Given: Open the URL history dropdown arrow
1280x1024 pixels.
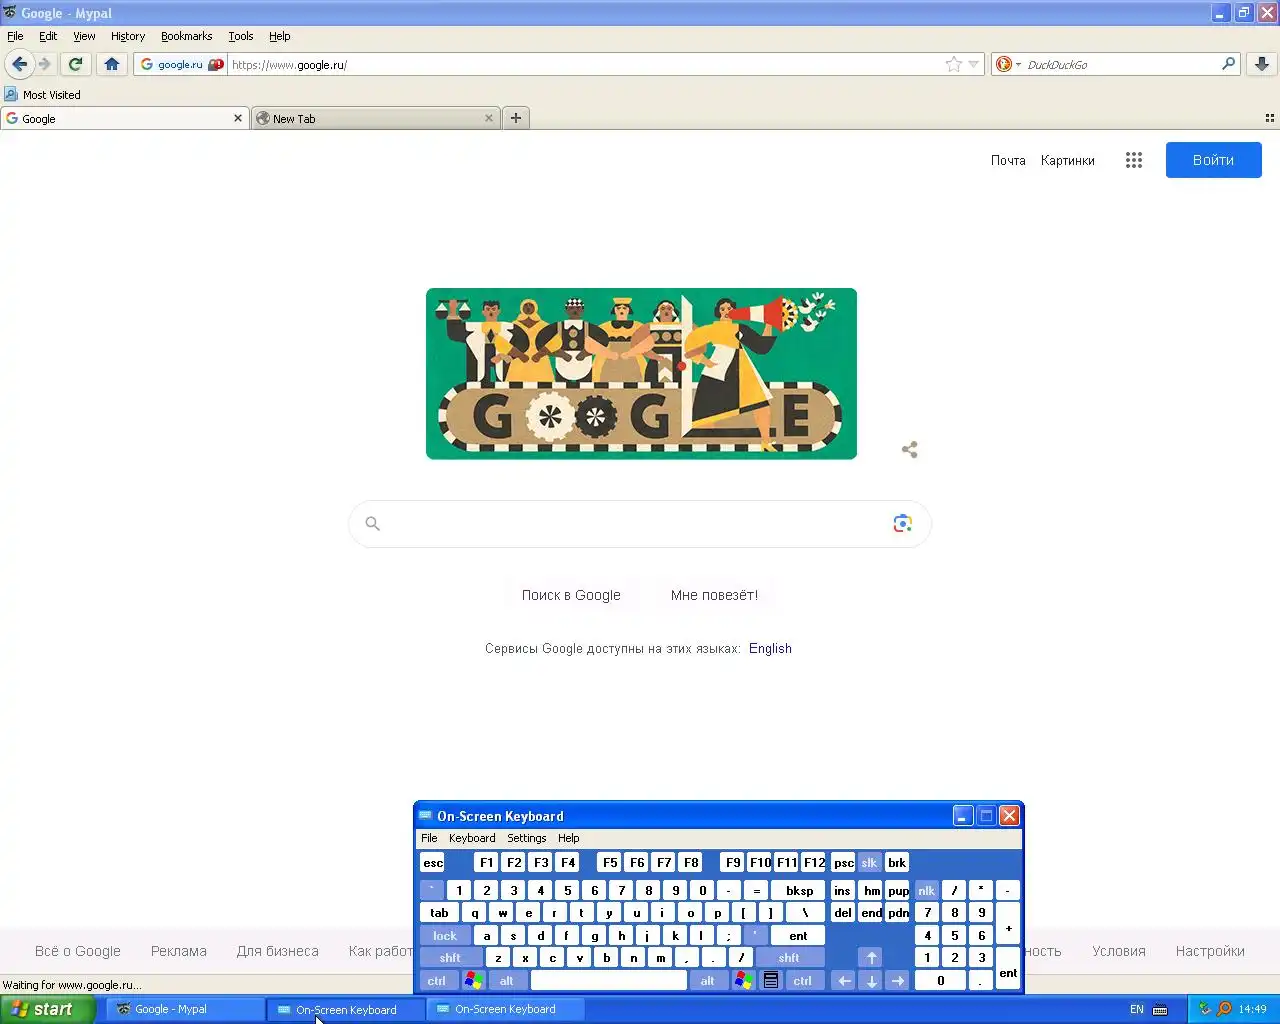Looking at the screenshot, I should tap(974, 64).
